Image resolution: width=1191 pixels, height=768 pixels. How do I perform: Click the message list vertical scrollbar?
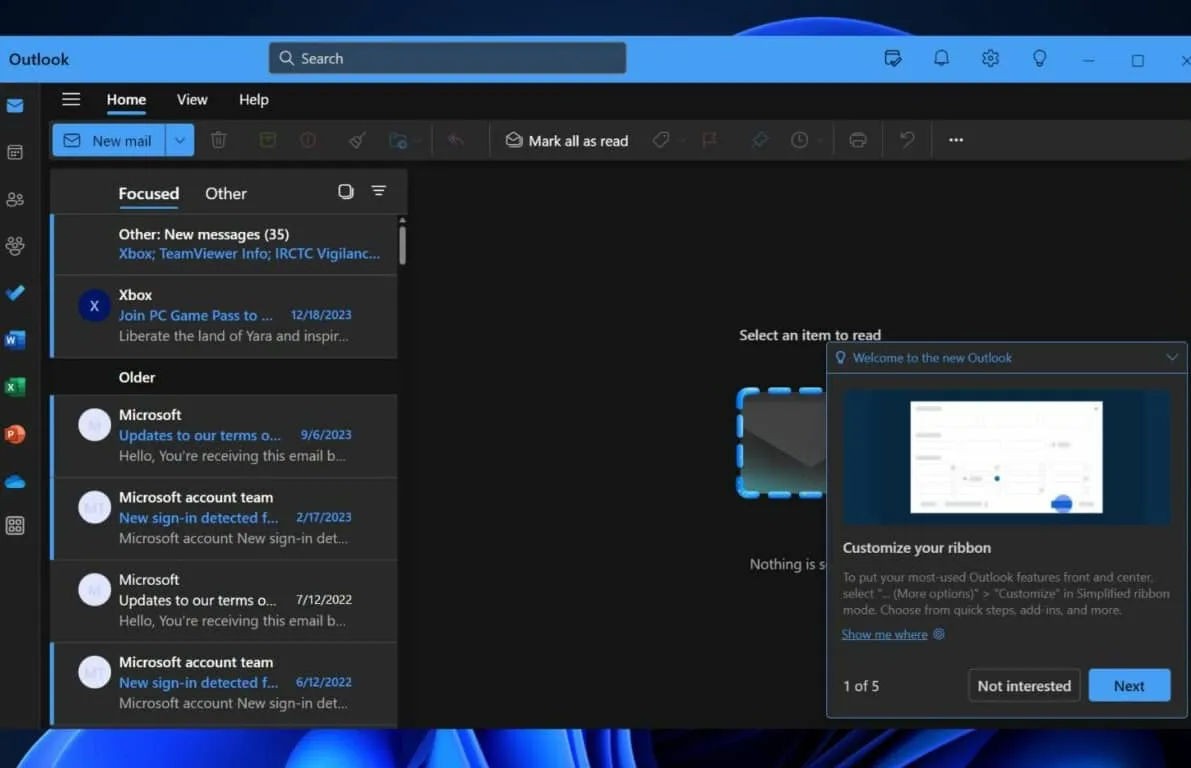(402, 245)
